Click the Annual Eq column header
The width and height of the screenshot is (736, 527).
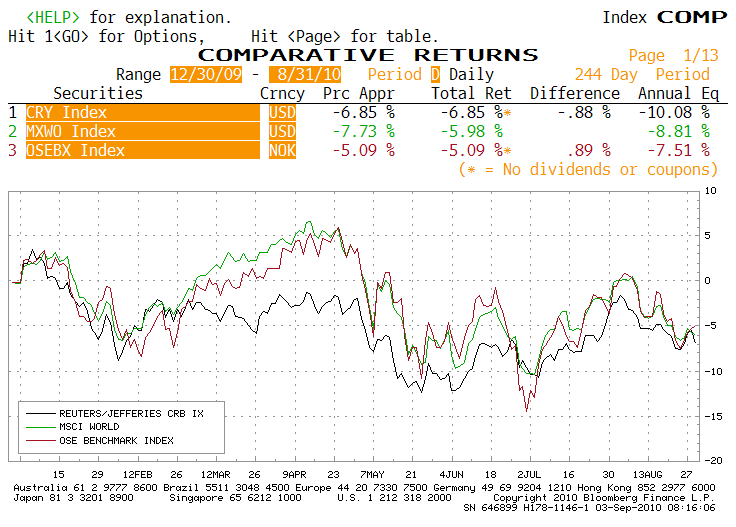[678, 93]
